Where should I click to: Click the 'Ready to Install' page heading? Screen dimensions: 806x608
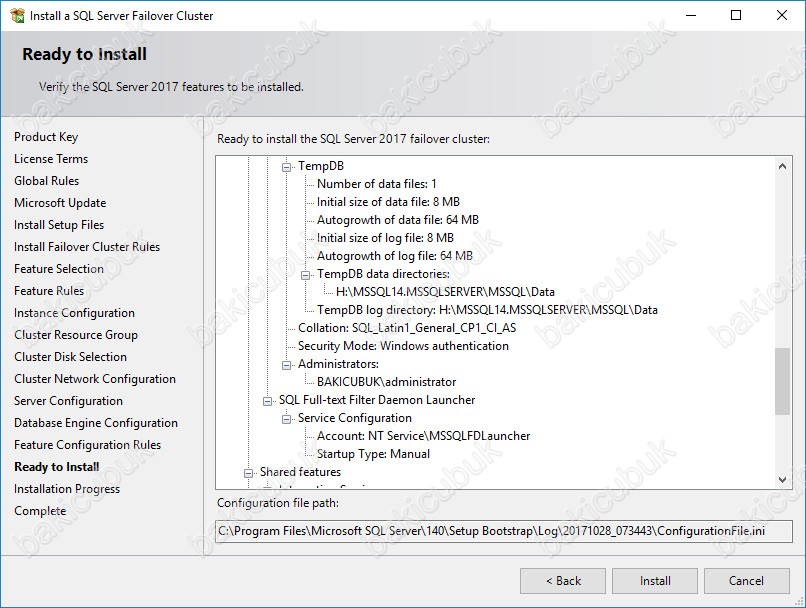[84, 54]
